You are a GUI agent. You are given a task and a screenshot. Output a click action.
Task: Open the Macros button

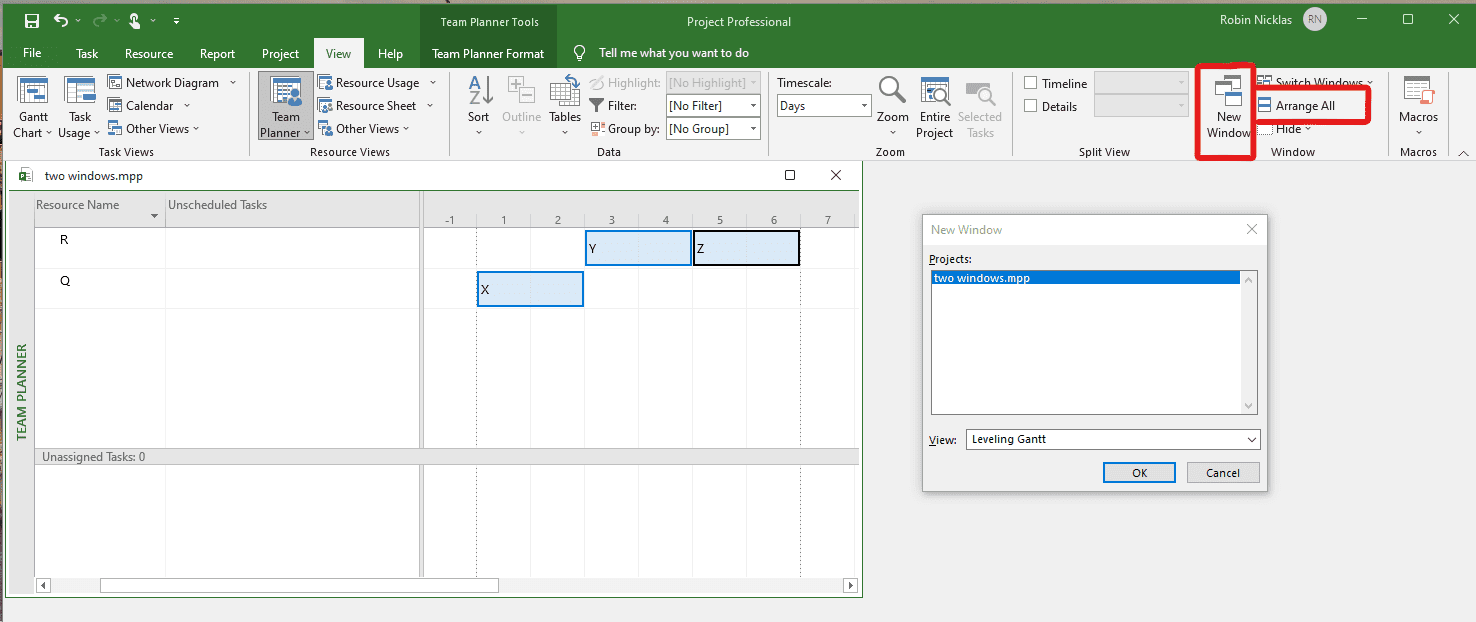coord(1418,107)
